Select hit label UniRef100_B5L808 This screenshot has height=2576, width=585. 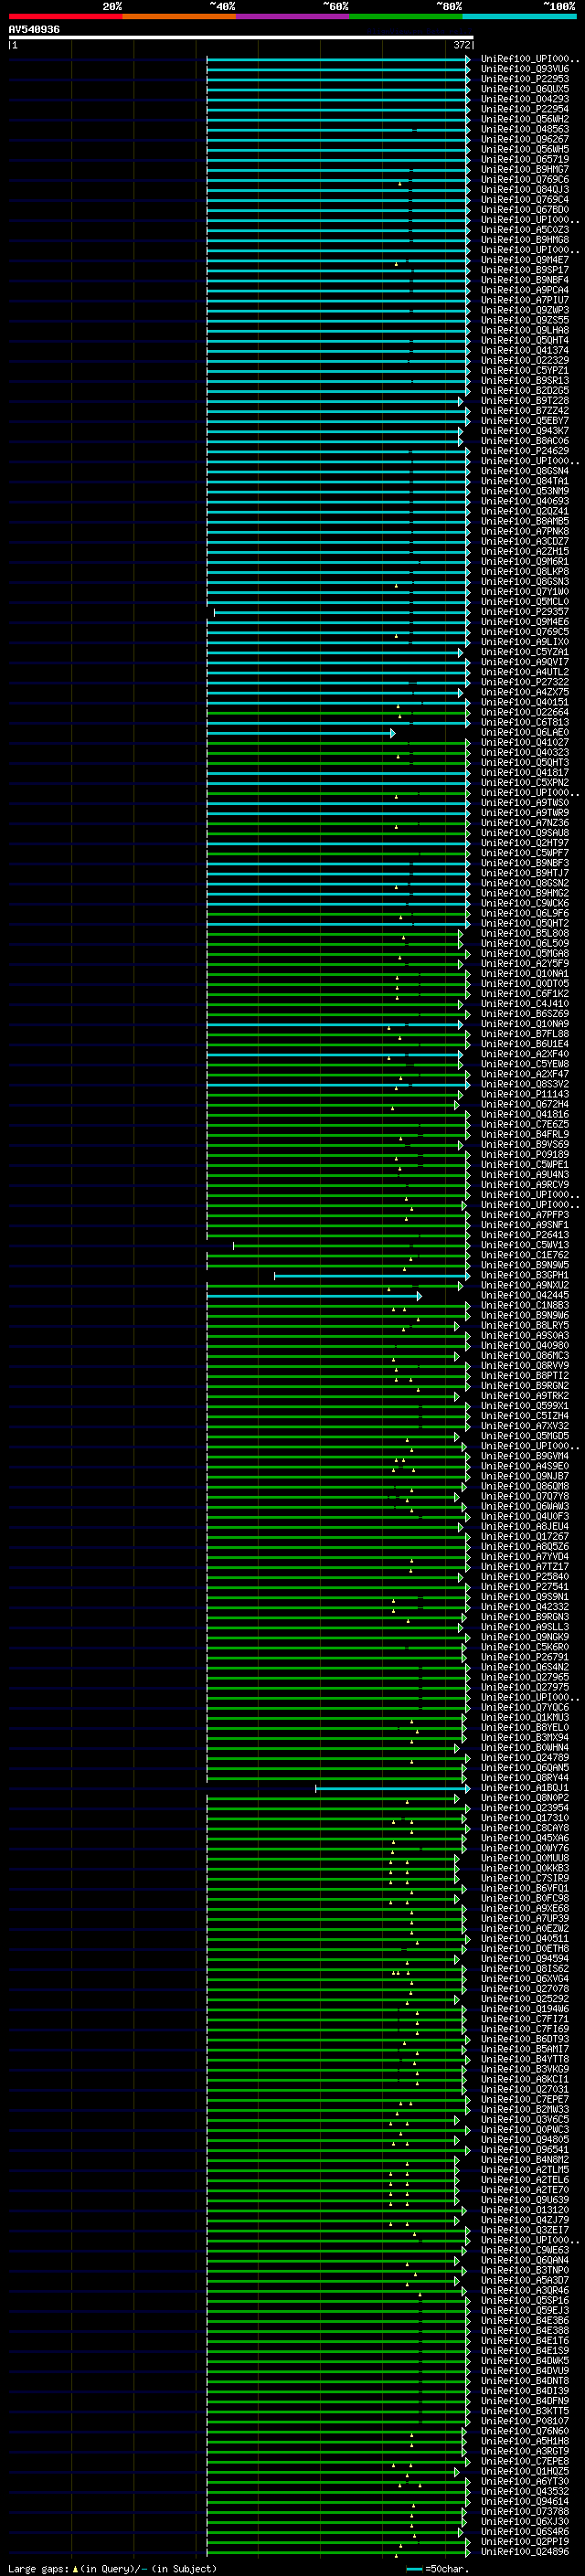[525, 934]
